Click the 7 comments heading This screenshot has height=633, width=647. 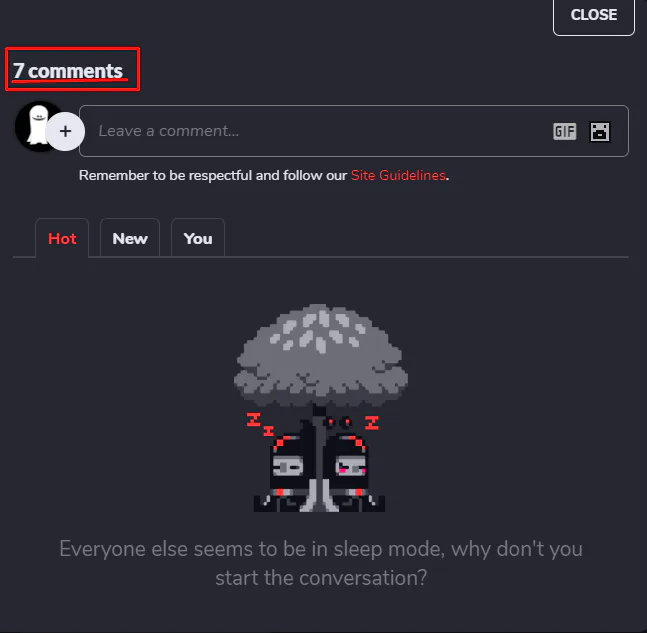[x=68, y=71]
